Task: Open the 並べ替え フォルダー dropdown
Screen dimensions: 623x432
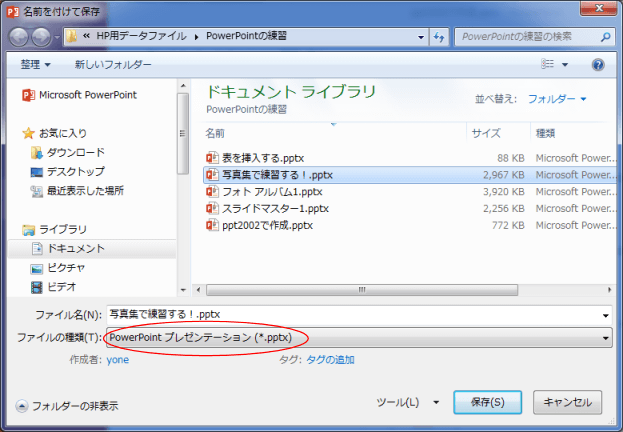Action: coord(557,99)
